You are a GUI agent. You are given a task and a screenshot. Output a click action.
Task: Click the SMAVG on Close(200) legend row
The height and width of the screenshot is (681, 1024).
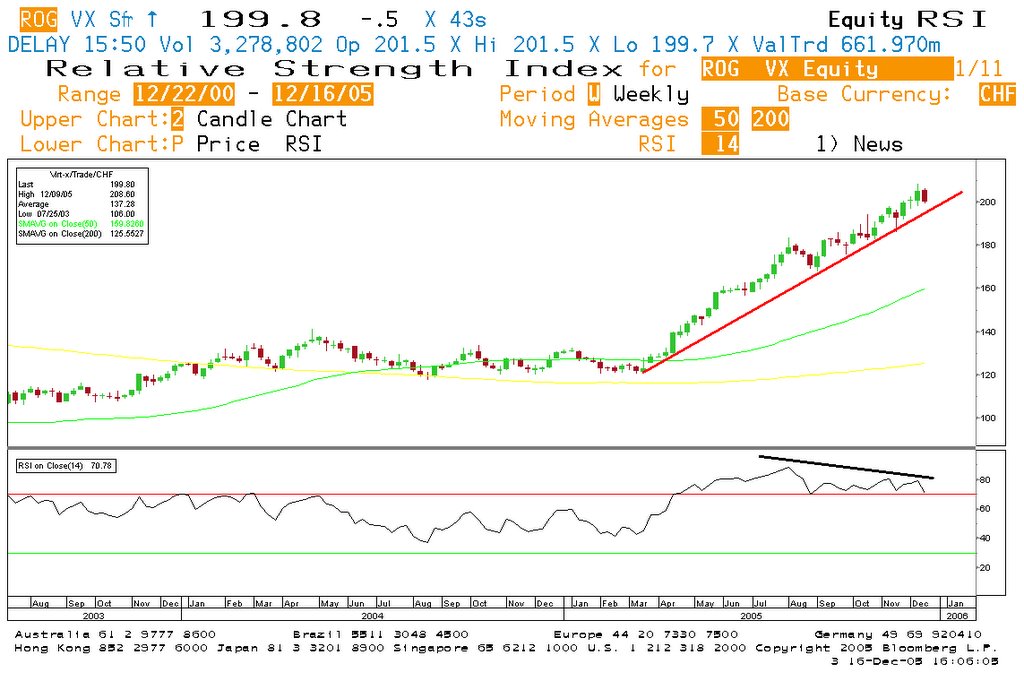(81, 233)
